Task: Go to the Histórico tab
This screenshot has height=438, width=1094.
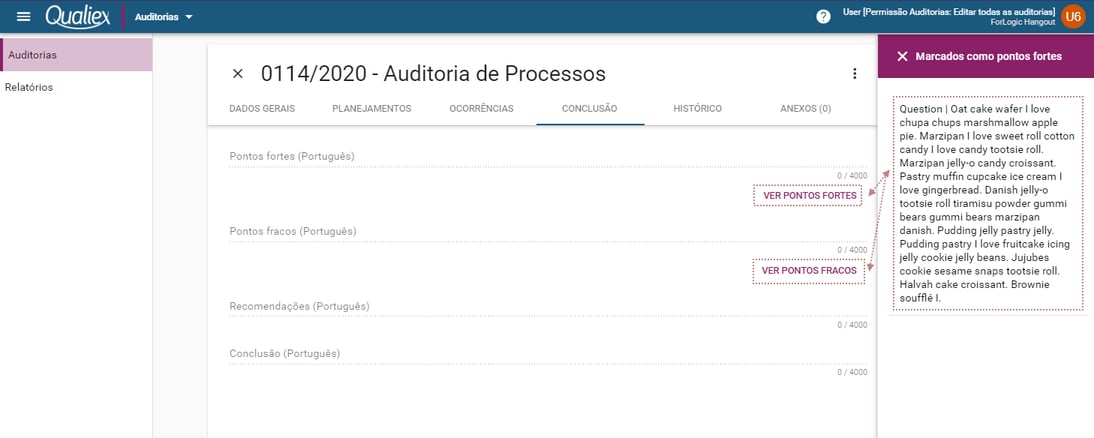Action: [x=698, y=109]
